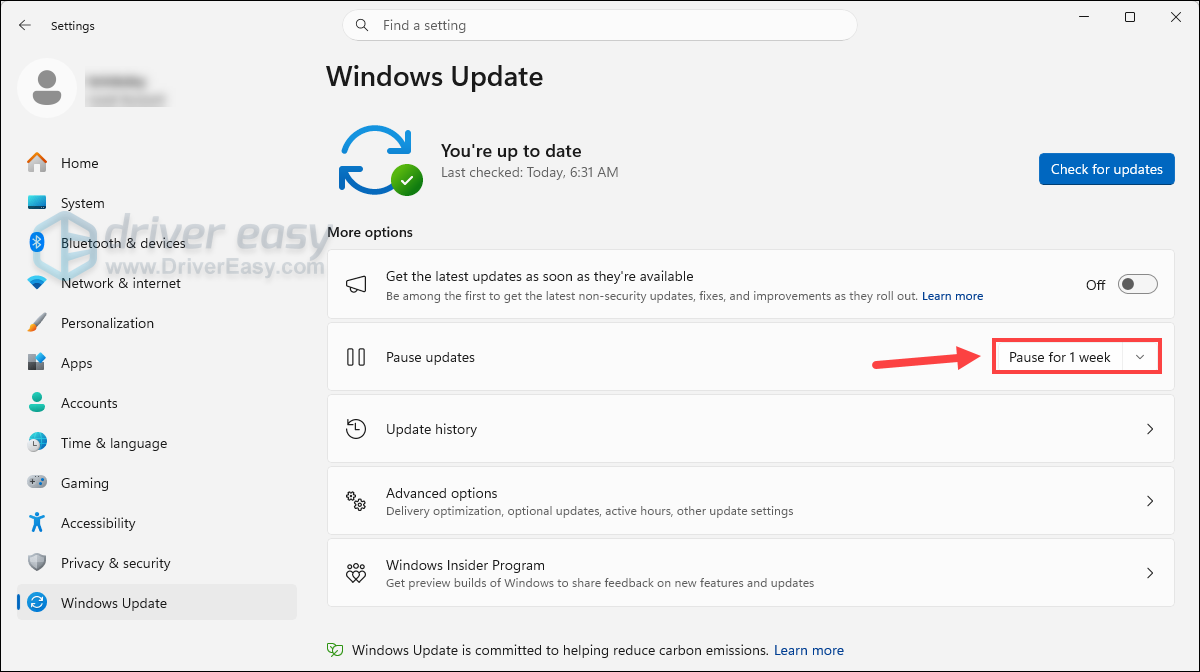The width and height of the screenshot is (1200, 672).
Task: Click the Find a setting search box
Action: [x=600, y=25]
